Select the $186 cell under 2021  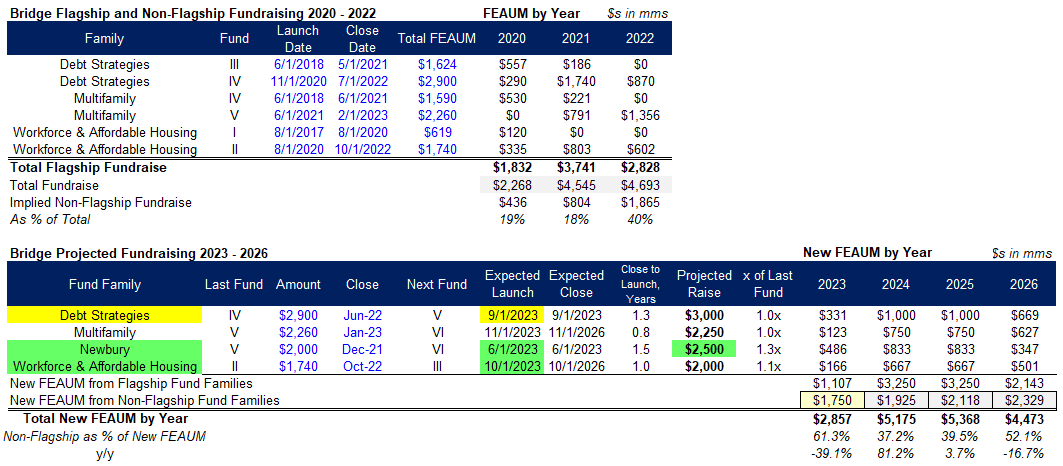pos(576,65)
